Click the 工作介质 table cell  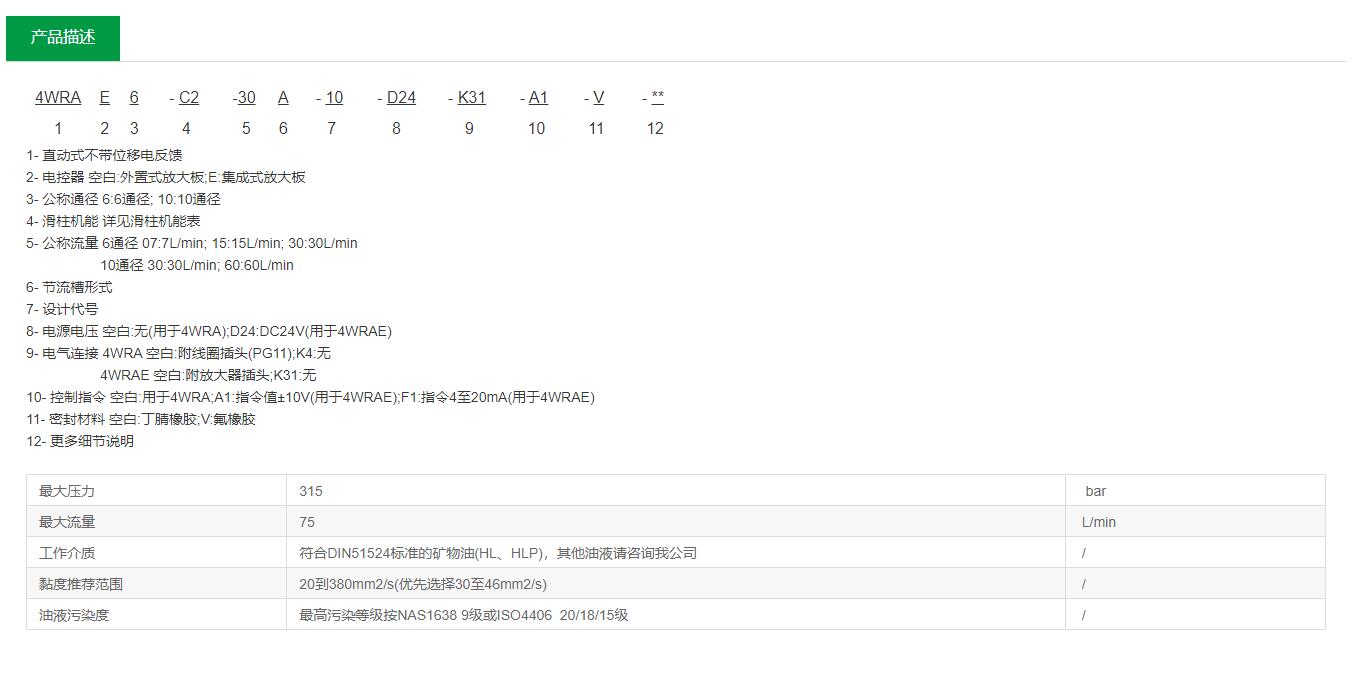[x=156, y=553]
